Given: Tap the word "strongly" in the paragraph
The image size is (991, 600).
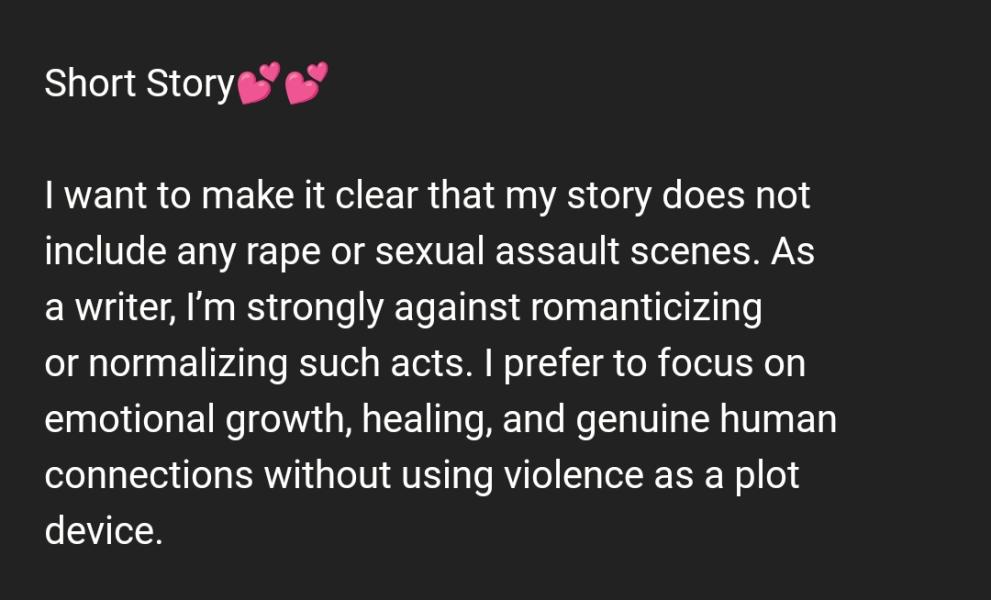Looking at the screenshot, I should point(315,308).
